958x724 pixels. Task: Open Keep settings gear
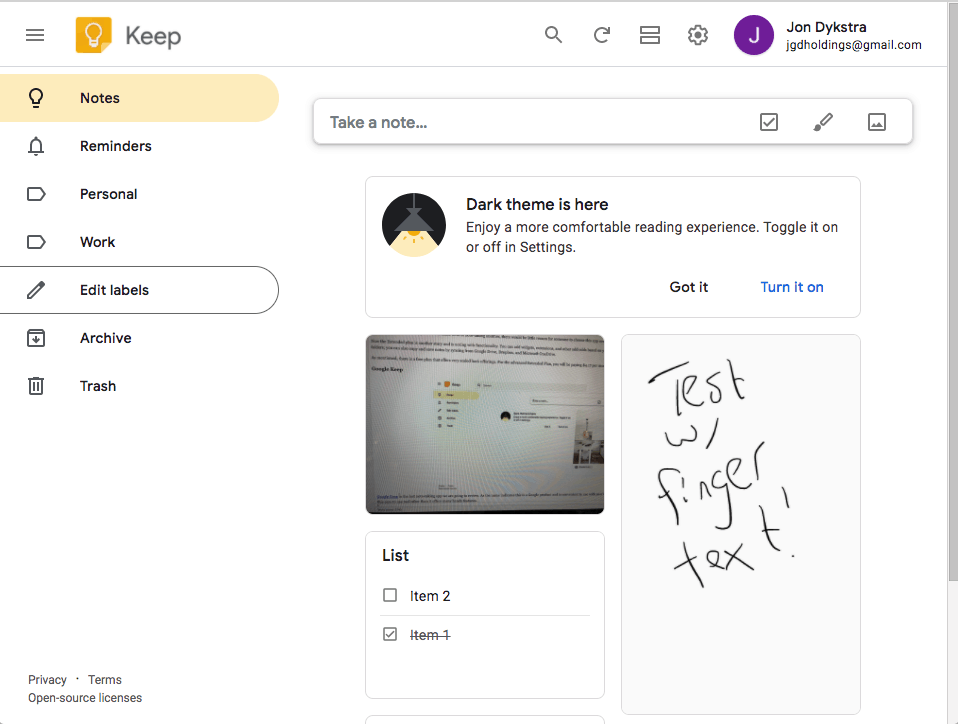pyautogui.click(x=697, y=34)
